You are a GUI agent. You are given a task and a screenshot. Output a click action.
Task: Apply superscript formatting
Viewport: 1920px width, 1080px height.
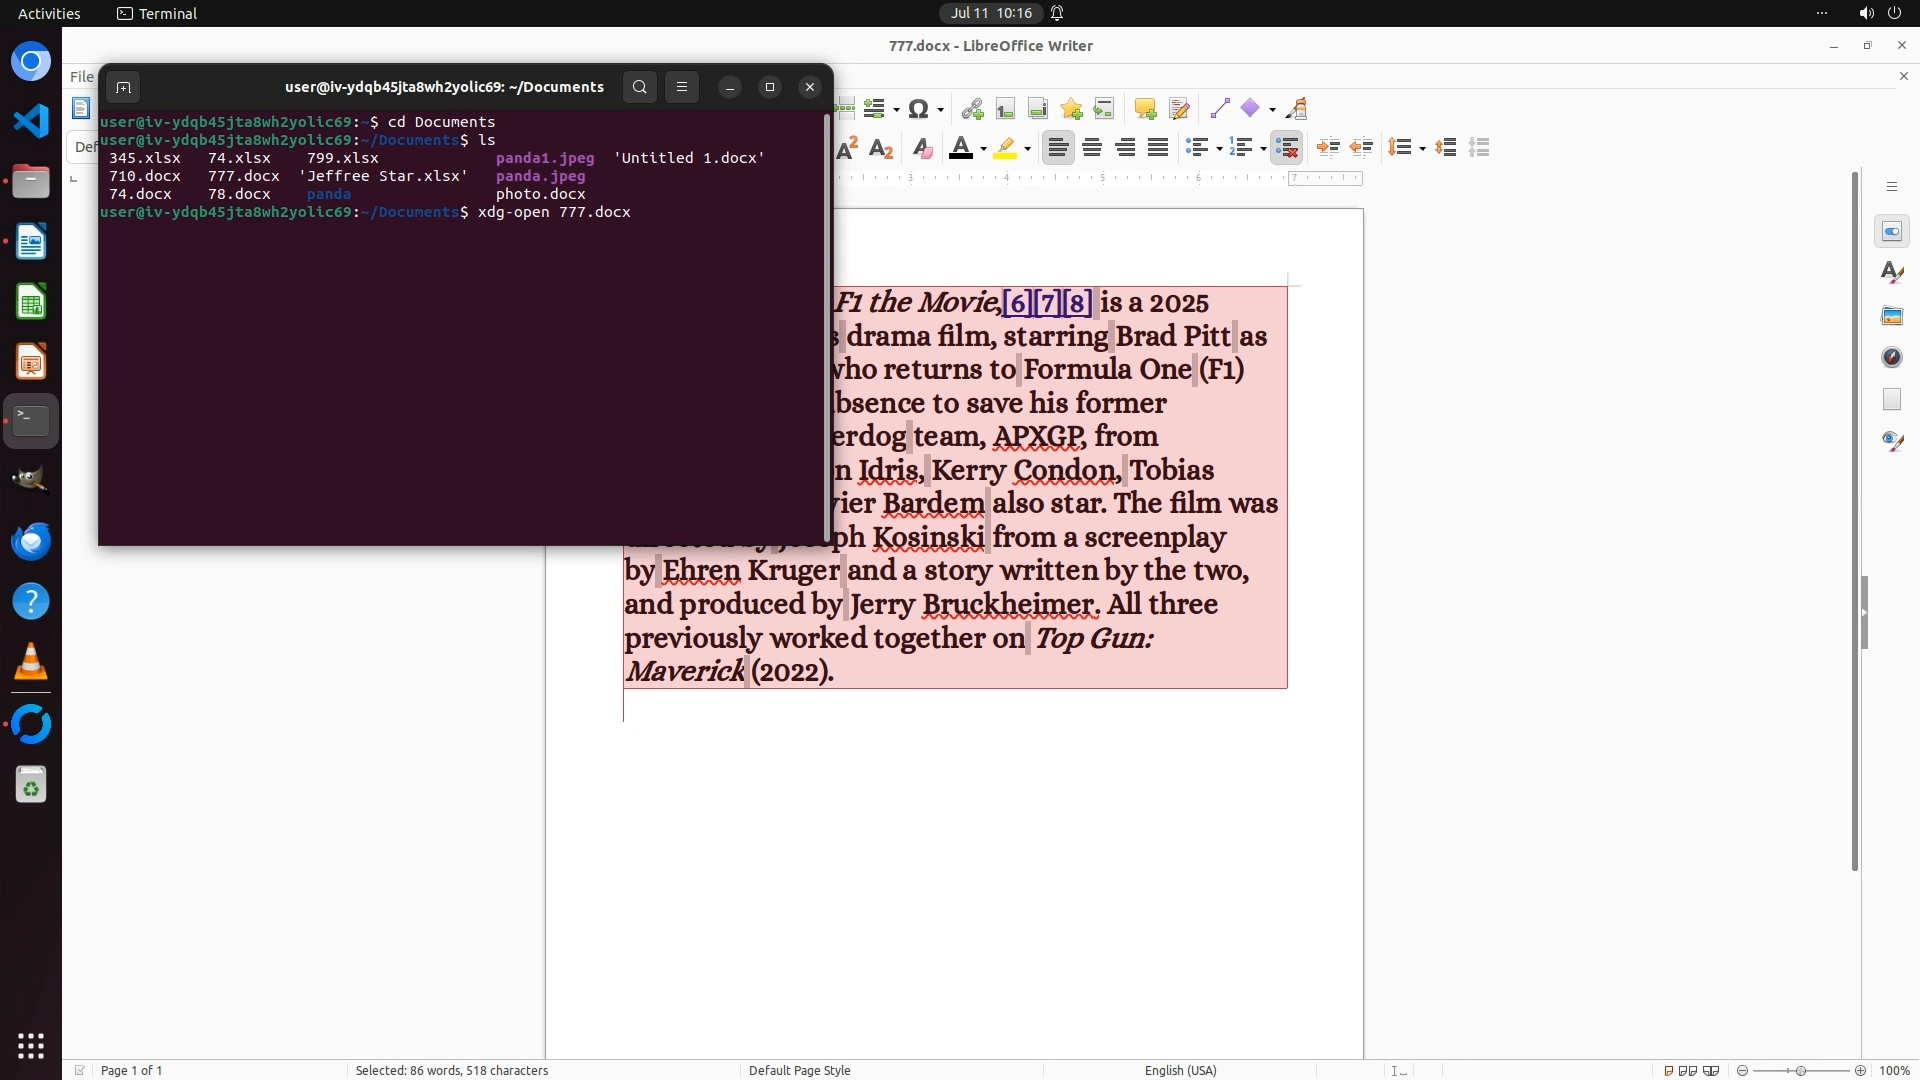(x=847, y=148)
